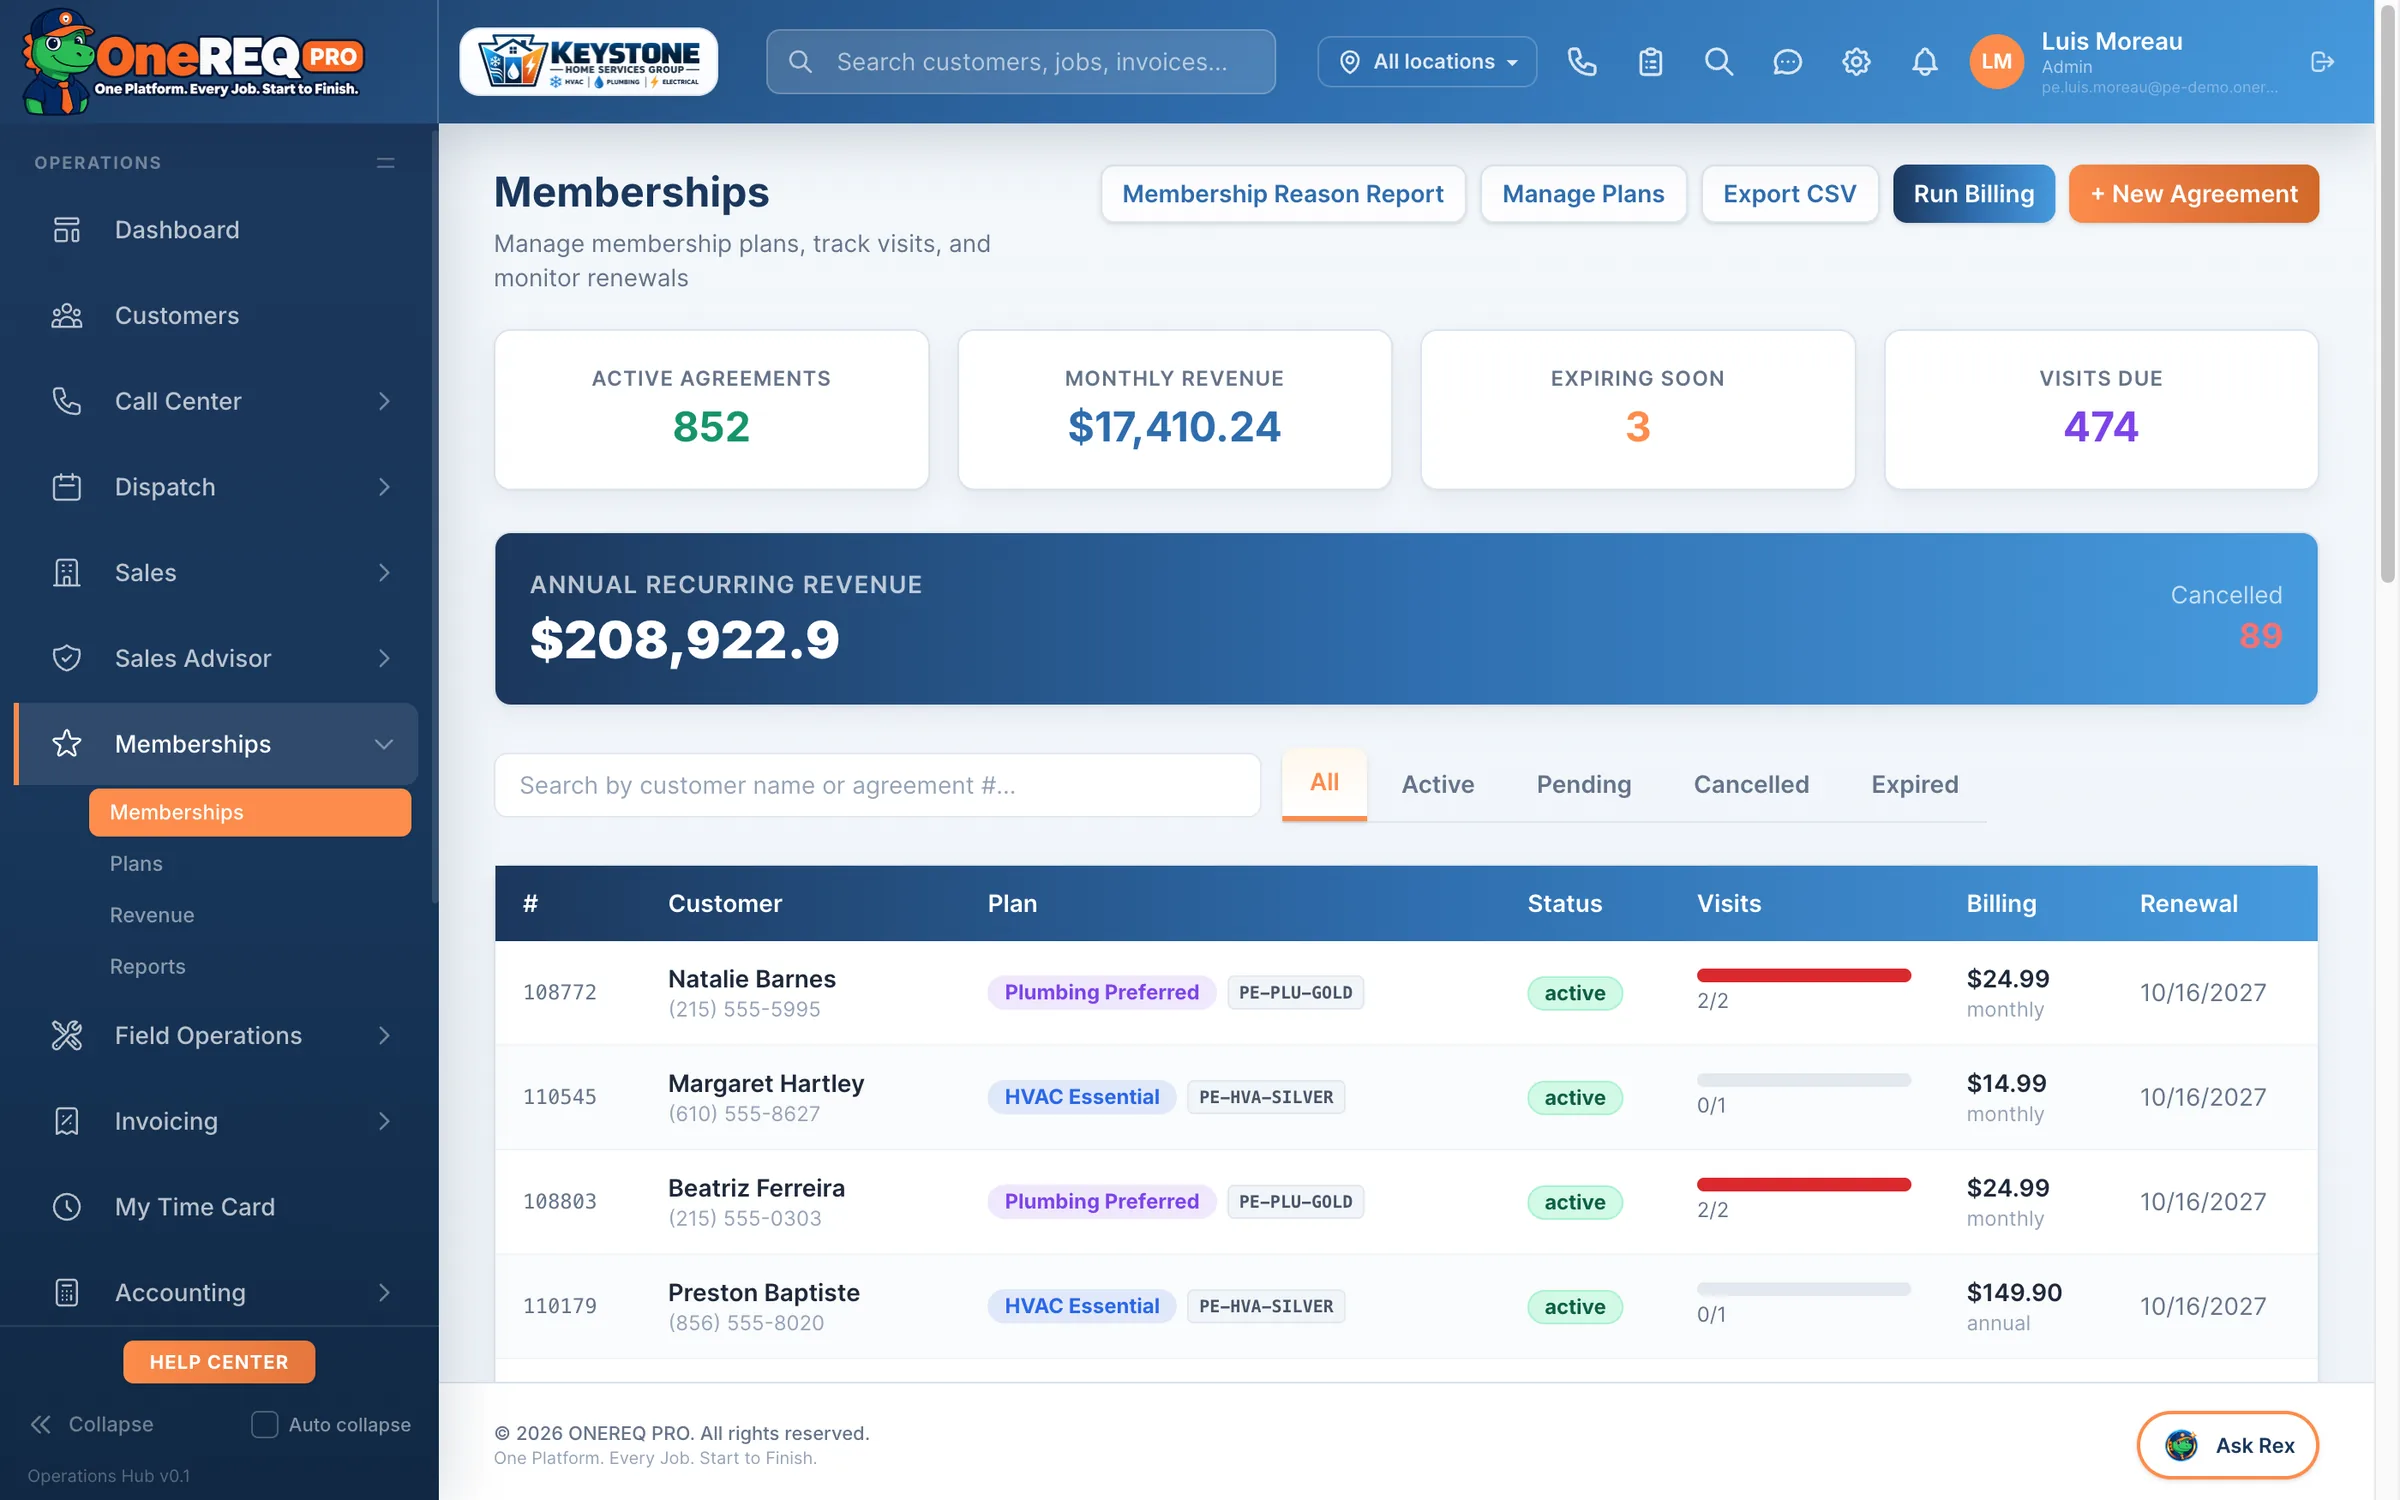Click the Customers people icon
The image size is (2400, 1500).
[x=66, y=316]
